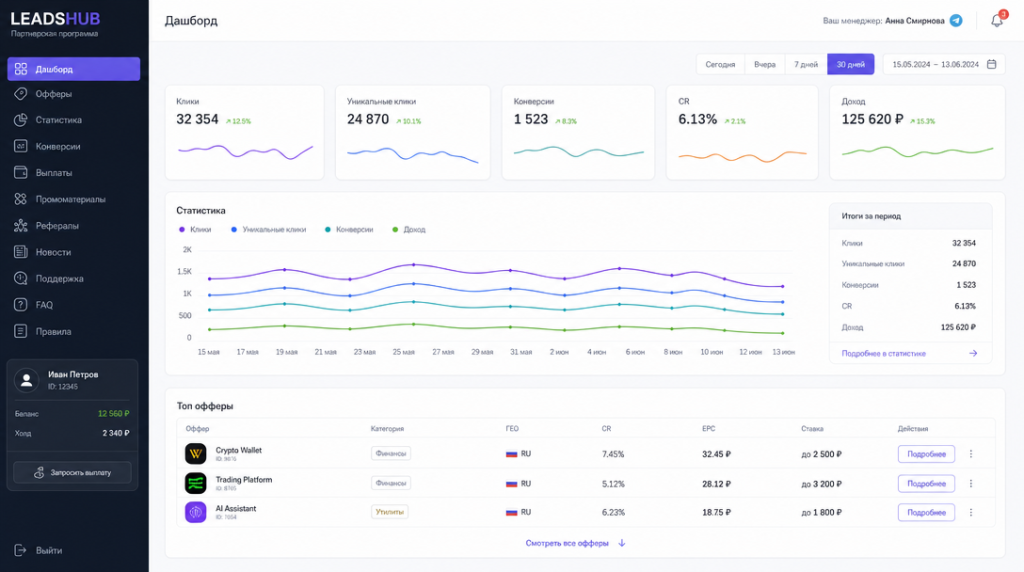Open the three-dot menu for Trading Platform

pyautogui.click(x=971, y=483)
